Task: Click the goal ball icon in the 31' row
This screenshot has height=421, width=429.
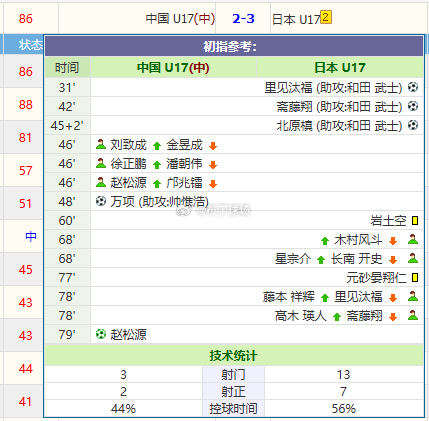Action: [413, 87]
